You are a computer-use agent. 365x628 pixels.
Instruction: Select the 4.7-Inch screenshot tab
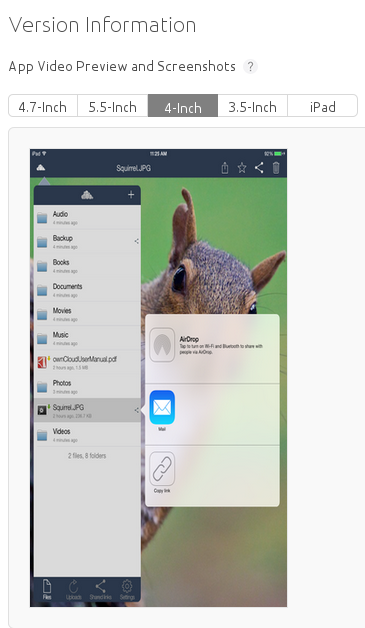click(x=43, y=106)
